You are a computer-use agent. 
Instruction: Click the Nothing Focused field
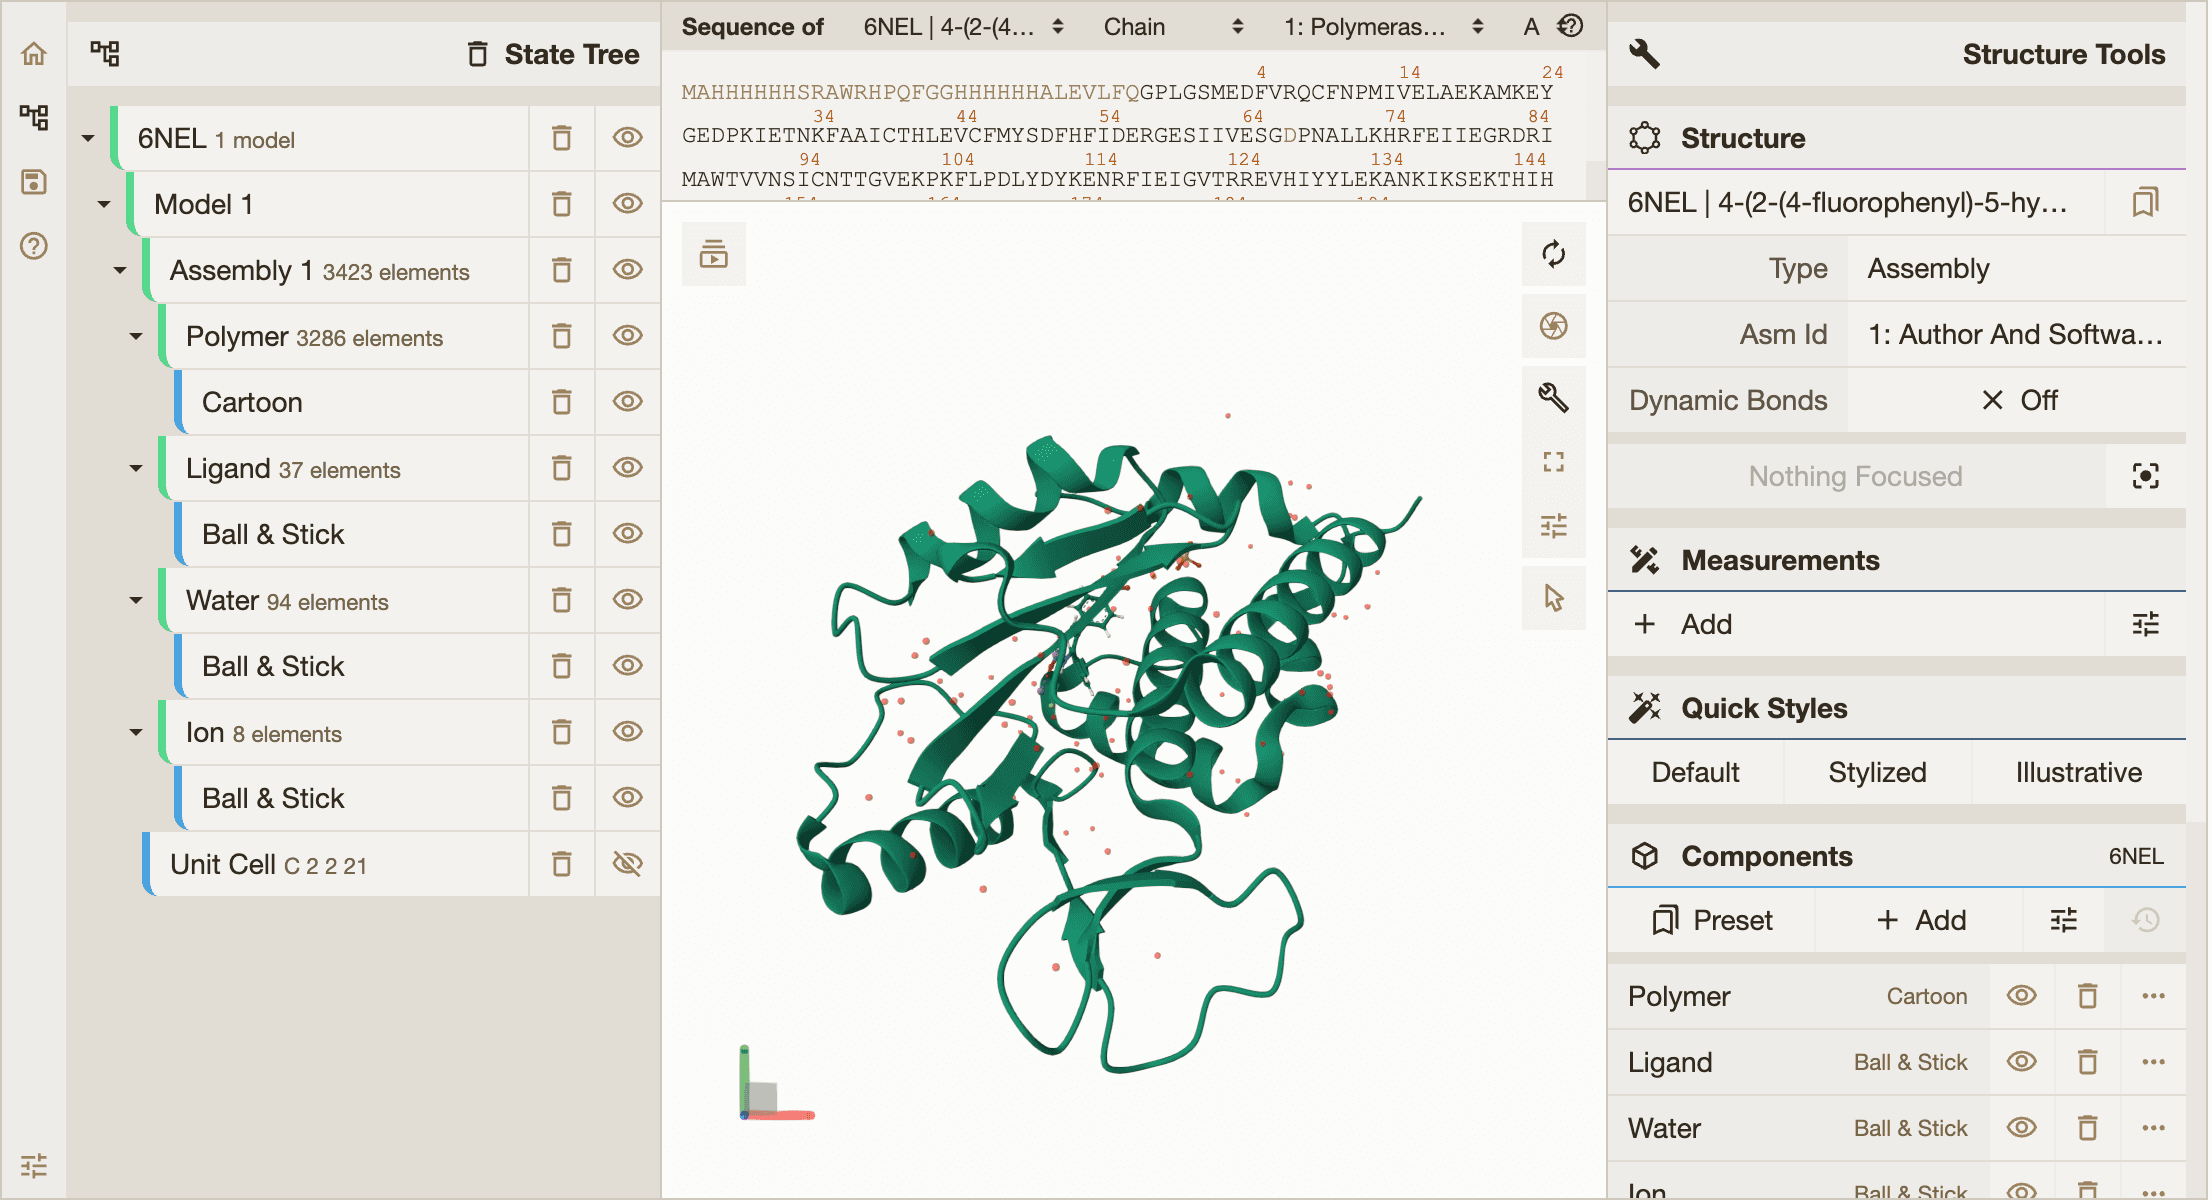[x=1855, y=476]
